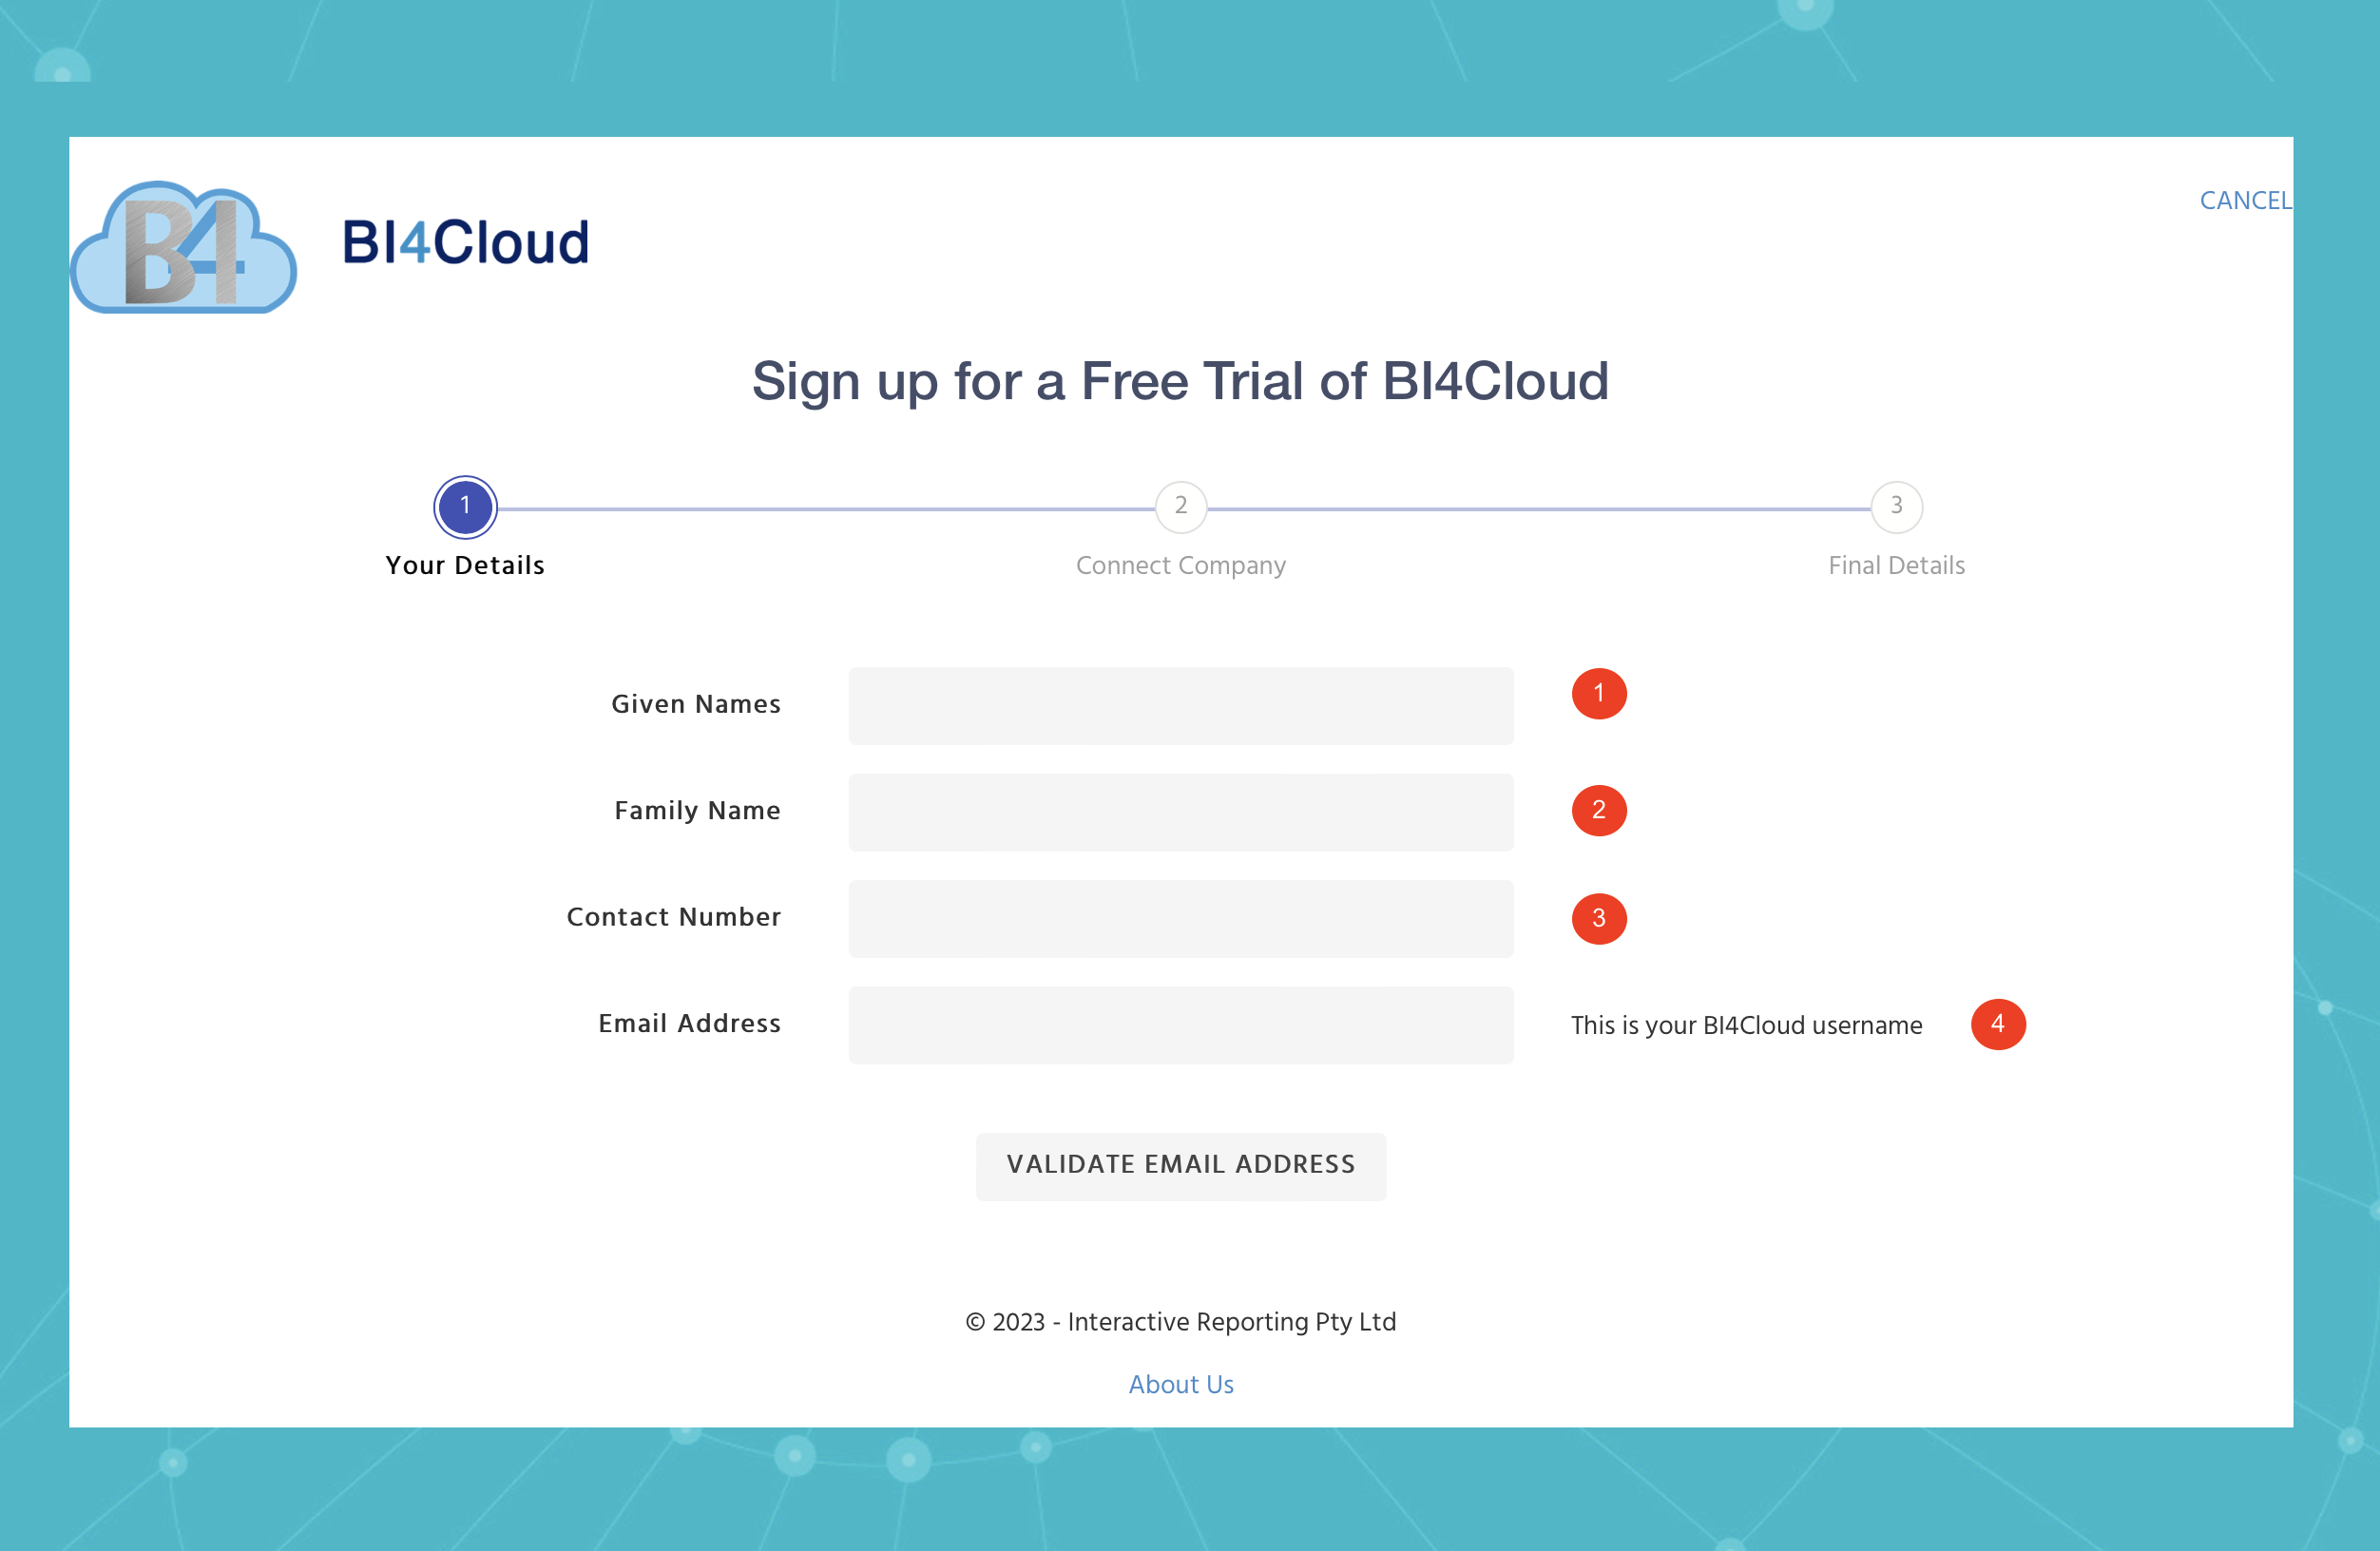This screenshot has width=2380, height=1551.
Task: Cancel the free trial sign up
Action: (2245, 200)
